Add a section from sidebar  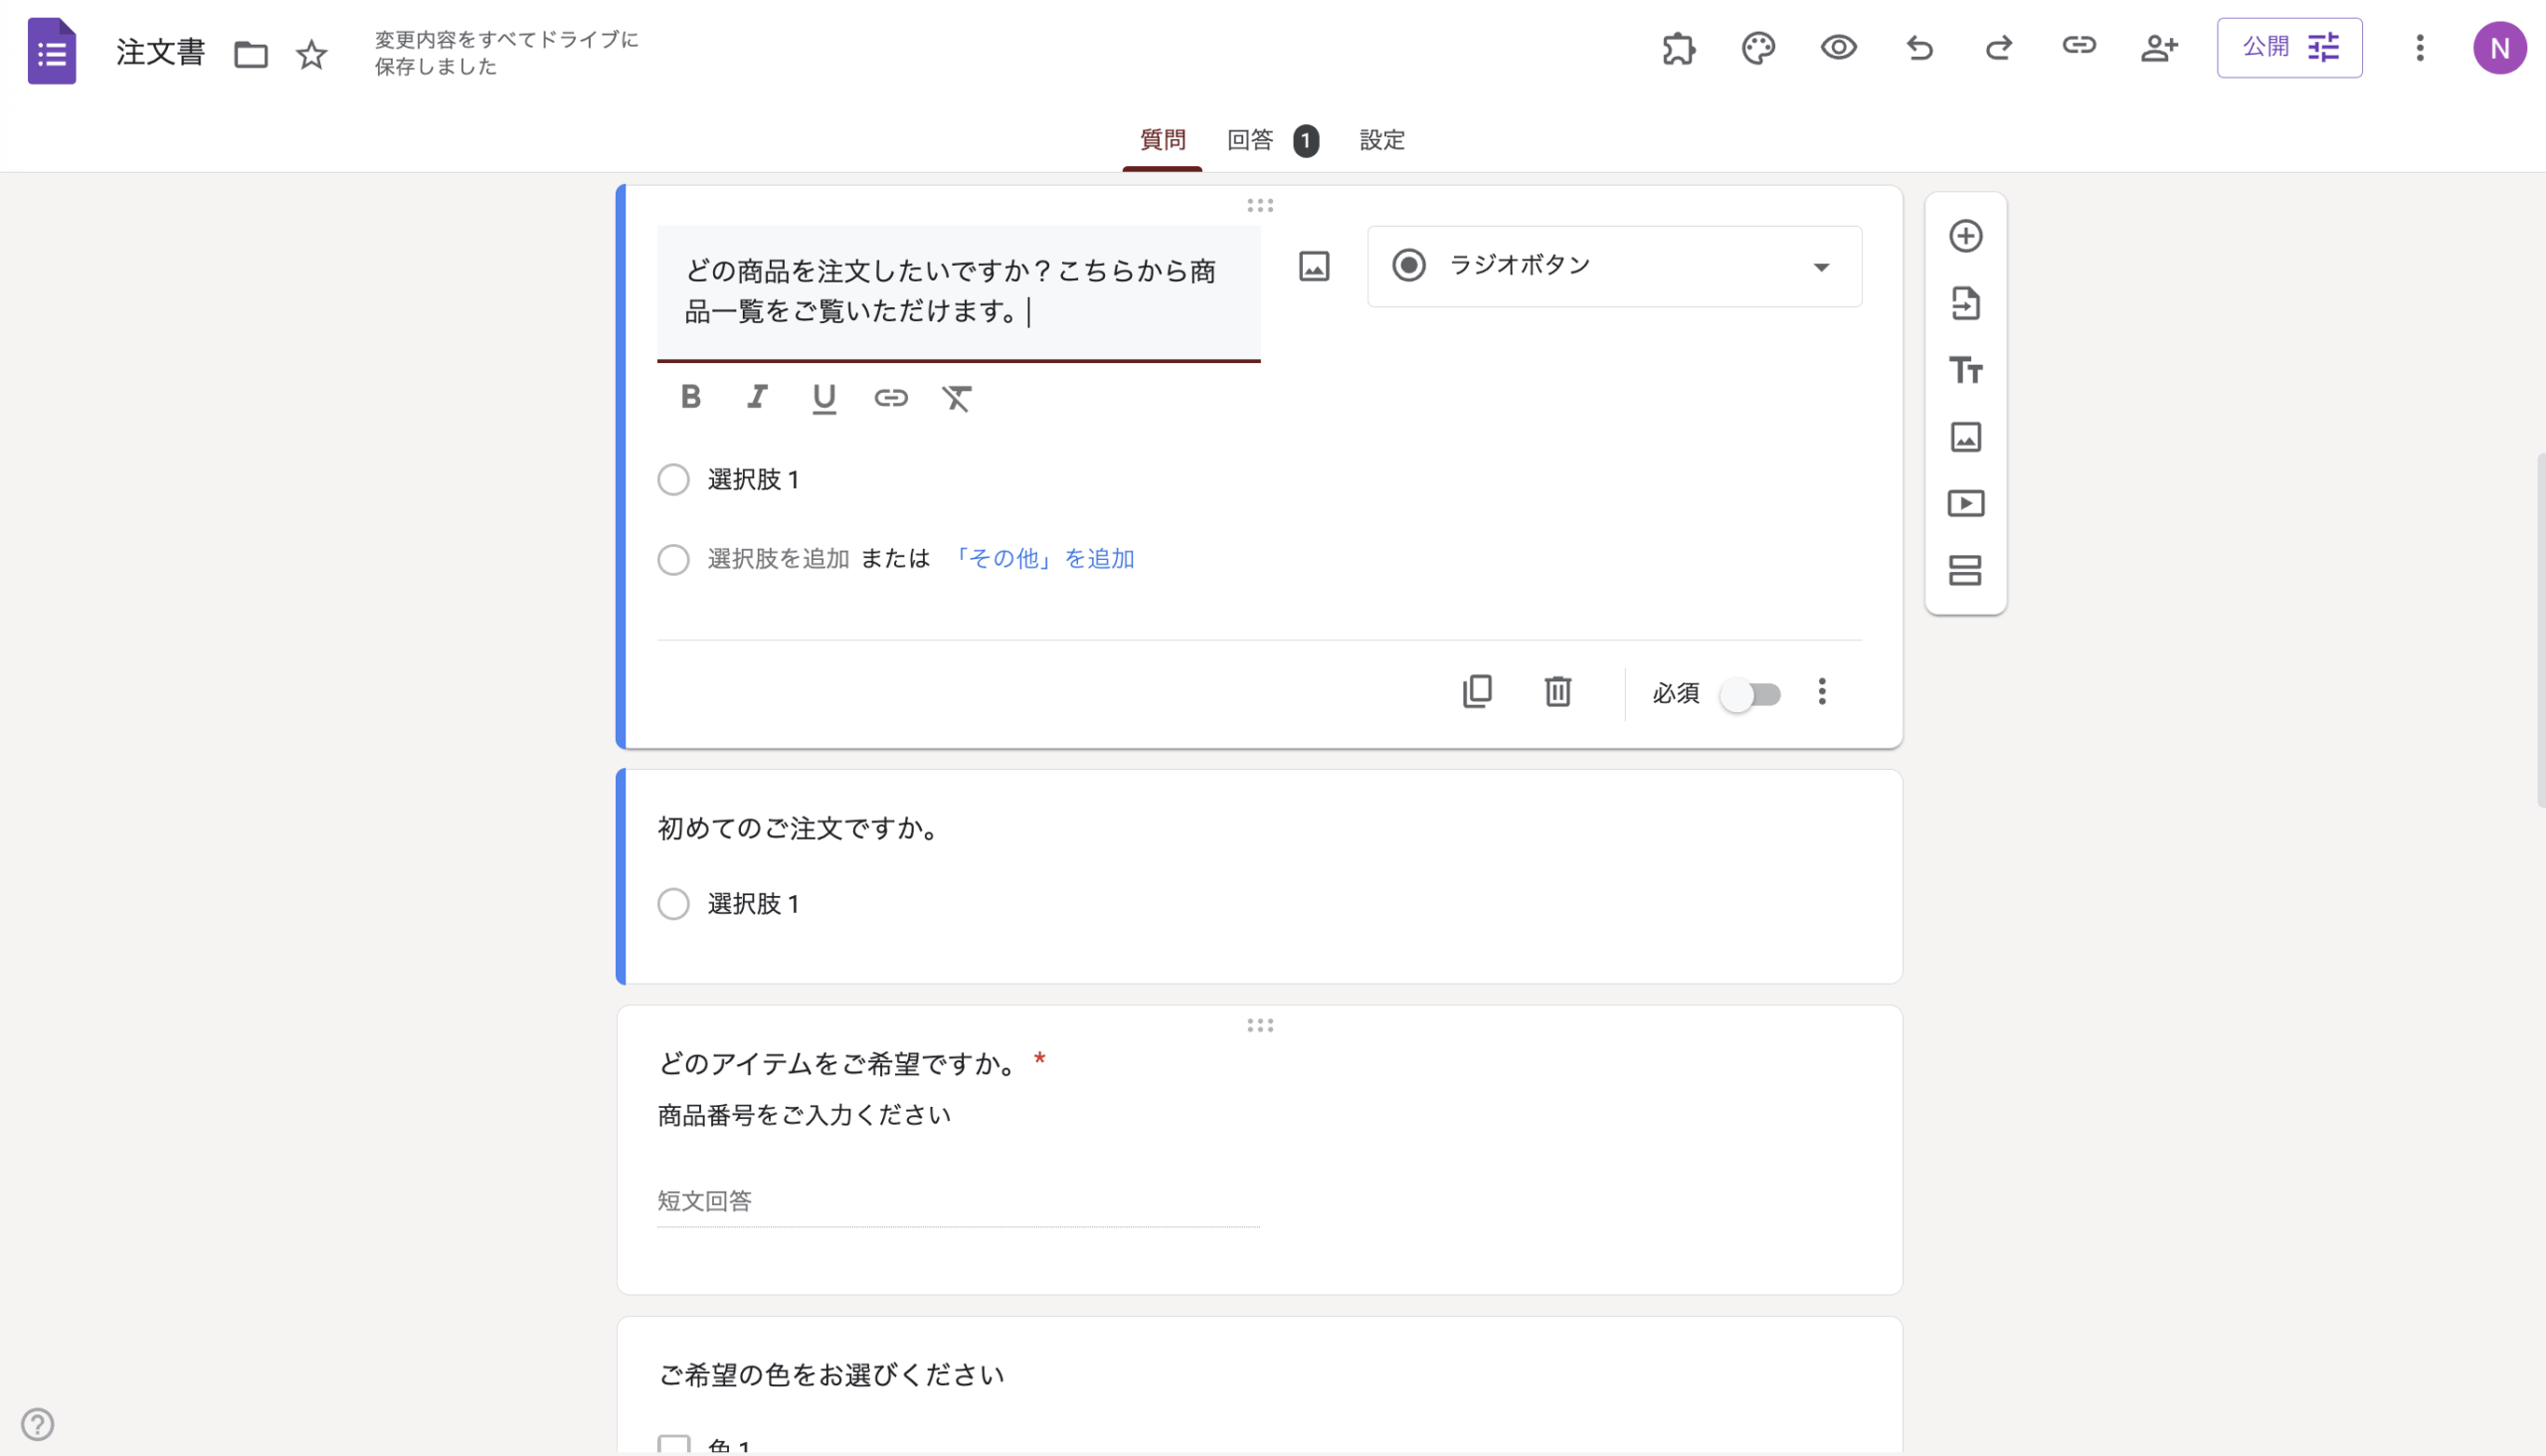point(1966,570)
